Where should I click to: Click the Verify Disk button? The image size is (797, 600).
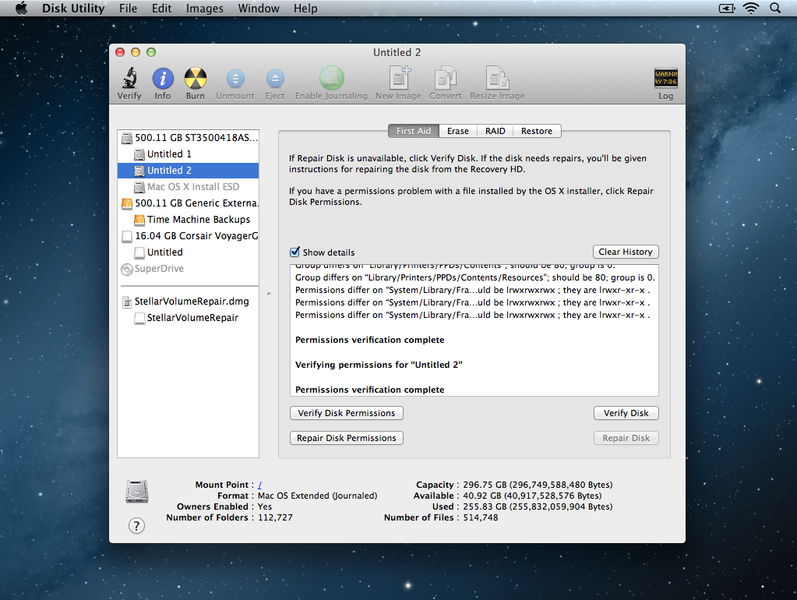[x=626, y=413]
